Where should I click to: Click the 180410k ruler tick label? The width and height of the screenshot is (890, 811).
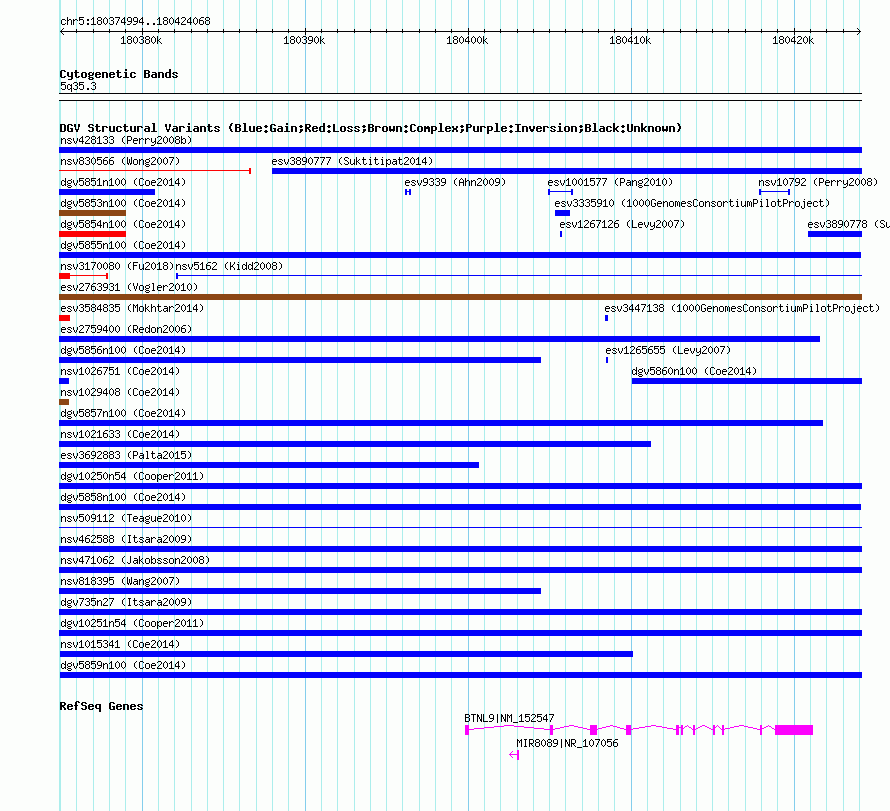(630, 40)
